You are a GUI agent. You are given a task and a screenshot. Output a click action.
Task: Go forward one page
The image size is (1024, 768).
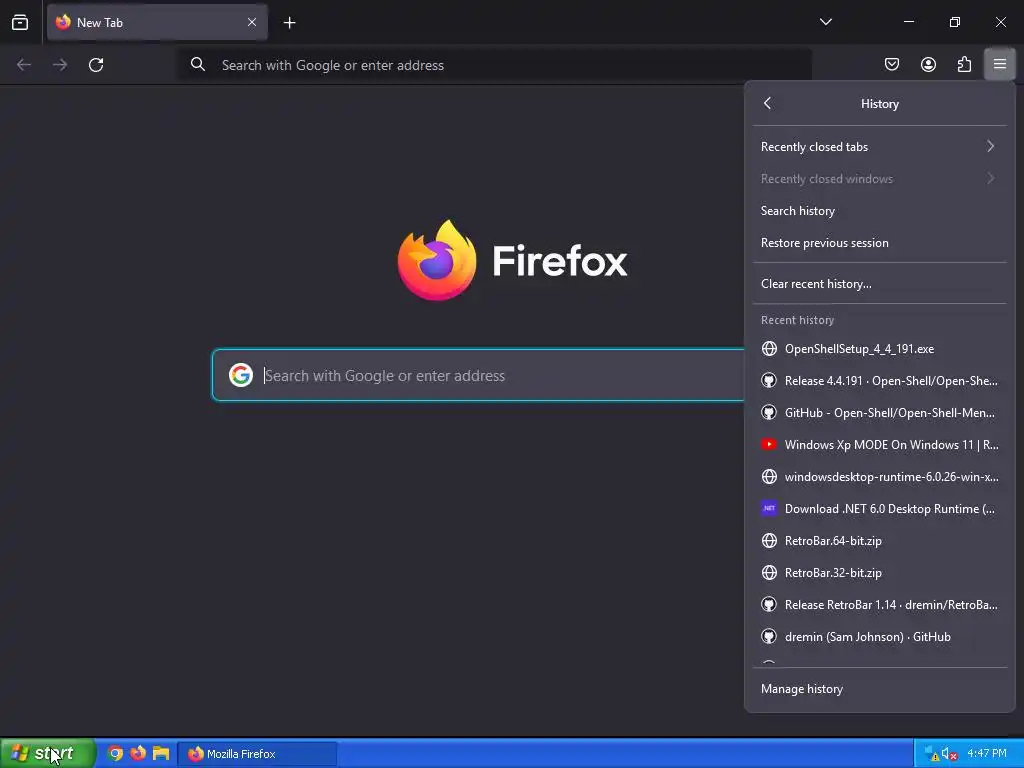tap(60, 65)
